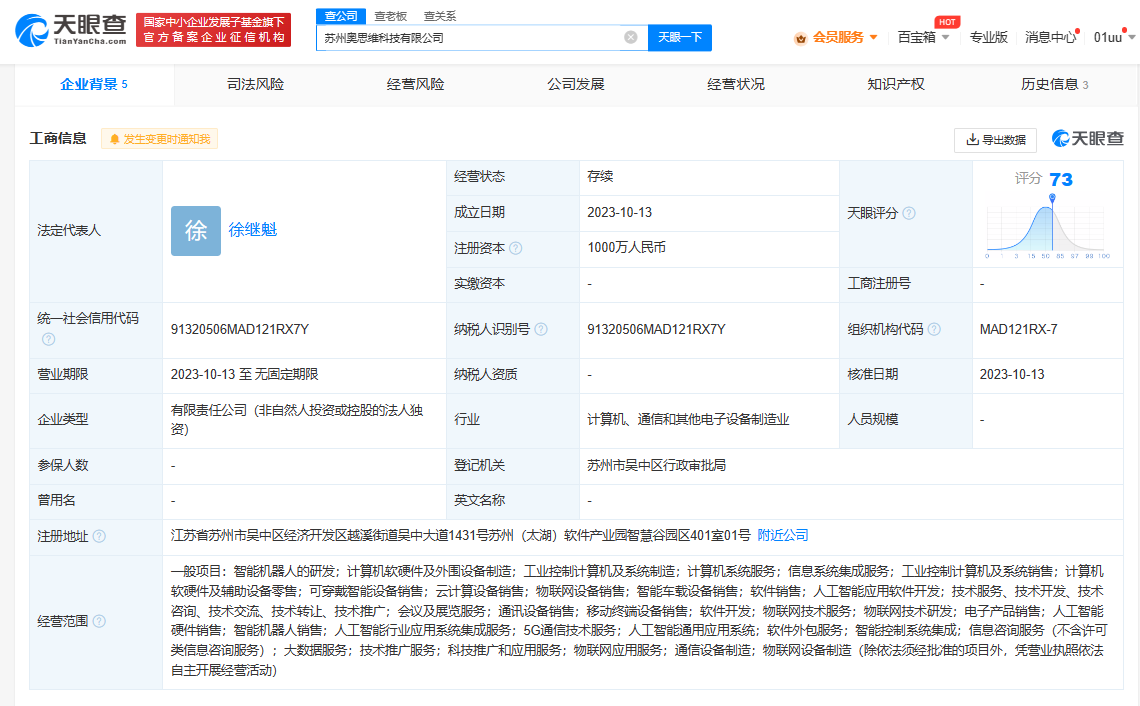Viewport: 1140px width, 706px height.
Task: Select the 公司发展 tab
Action: click(576, 84)
